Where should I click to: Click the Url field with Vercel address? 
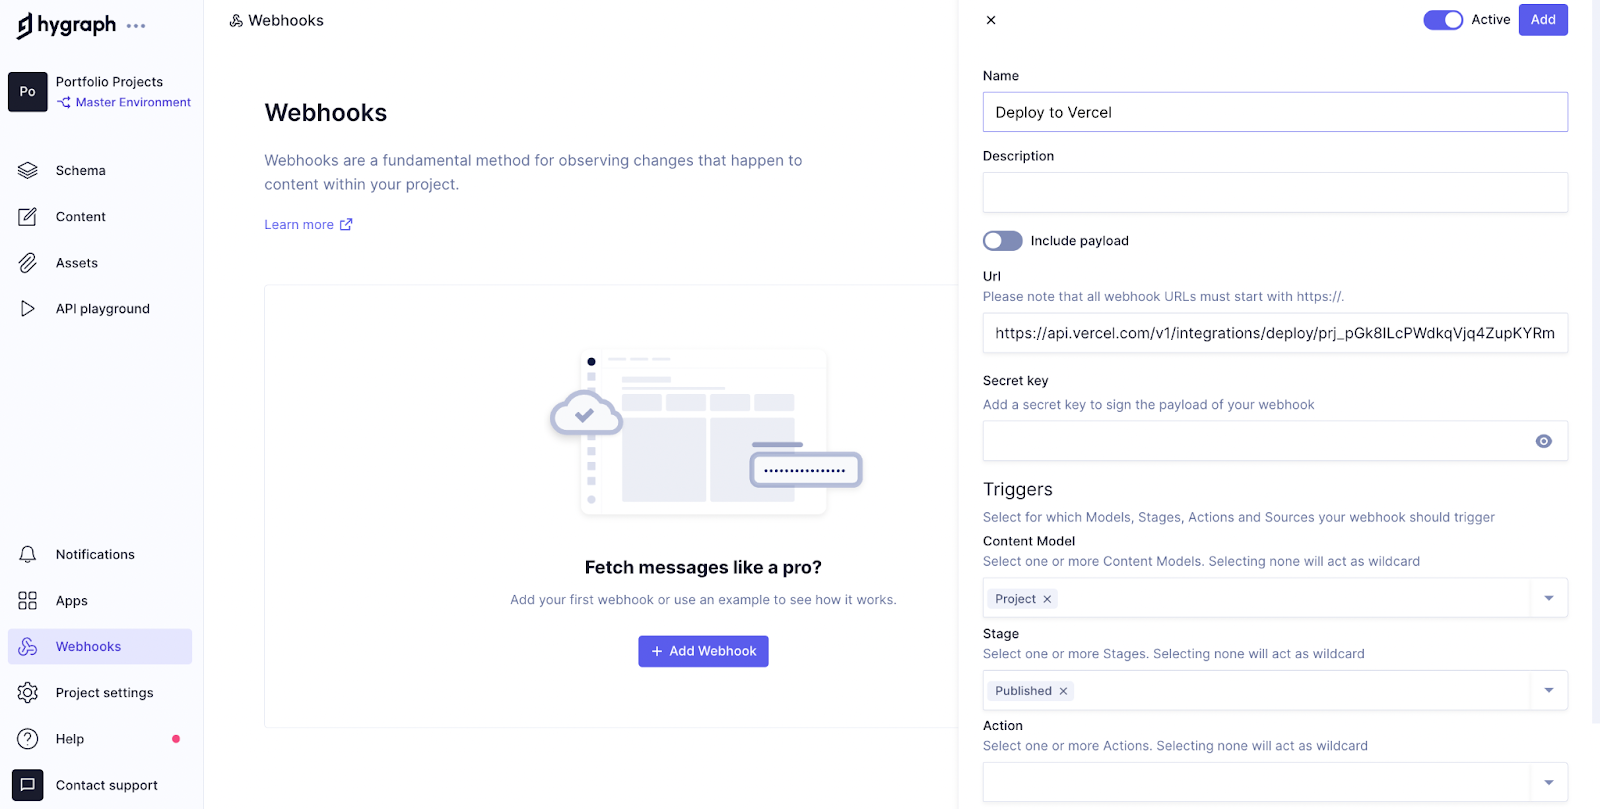coord(1275,333)
